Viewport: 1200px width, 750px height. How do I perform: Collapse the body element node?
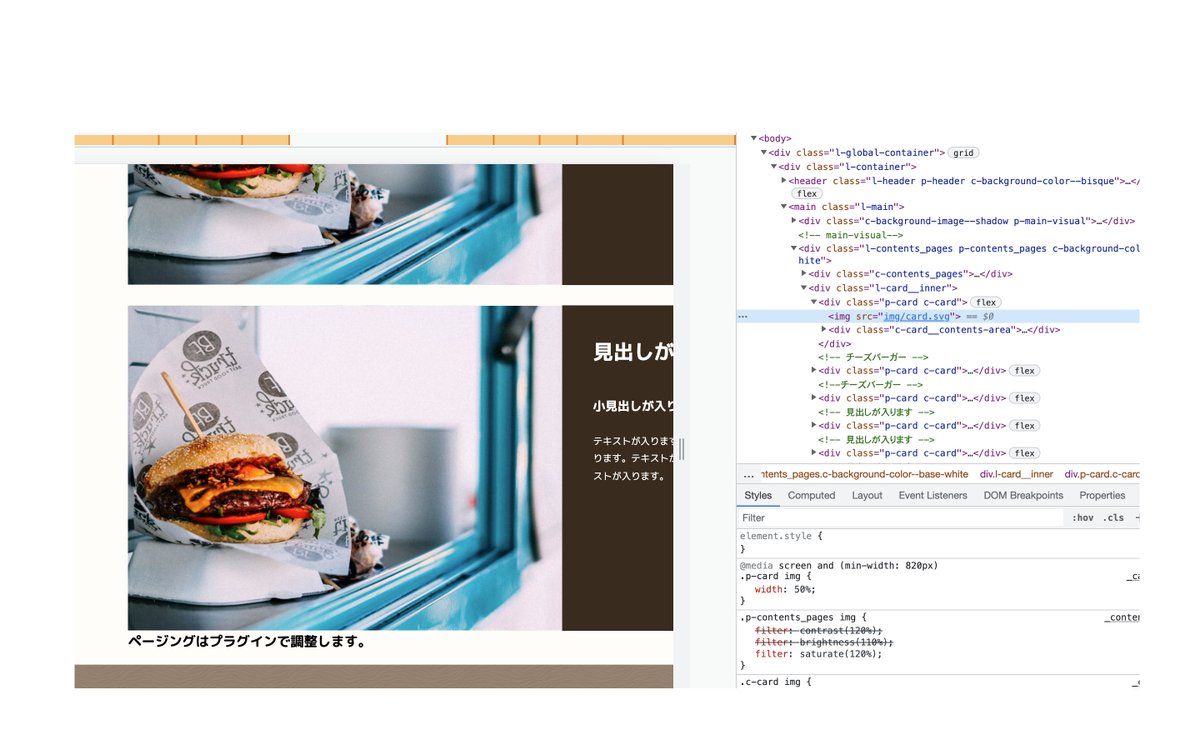click(754, 139)
